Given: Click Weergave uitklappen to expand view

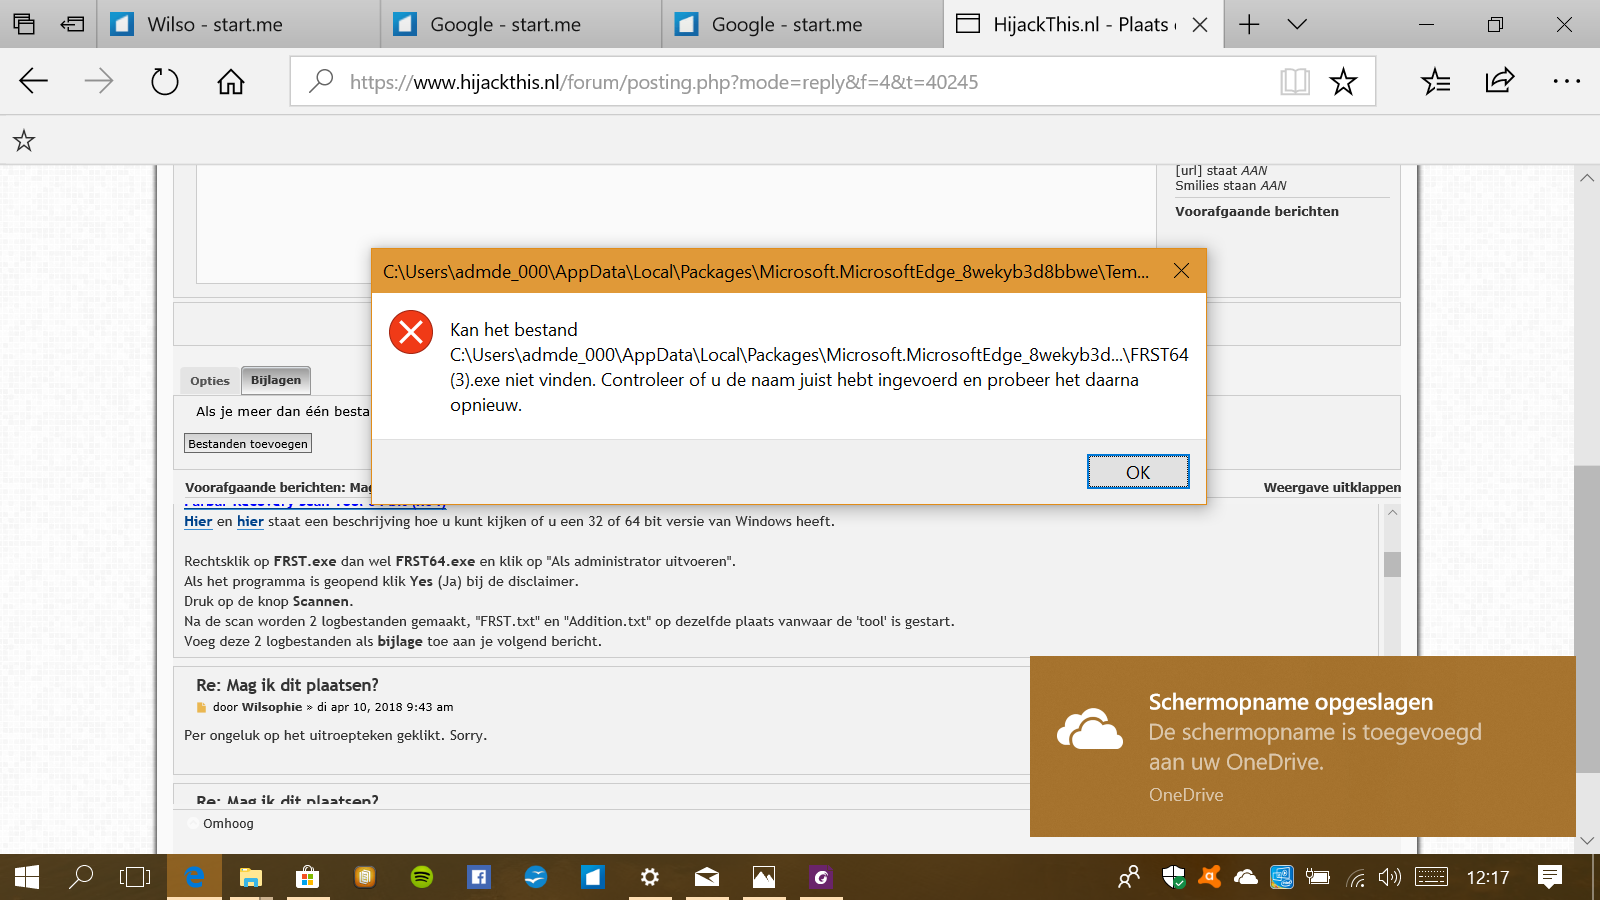Looking at the screenshot, I should click(x=1331, y=488).
